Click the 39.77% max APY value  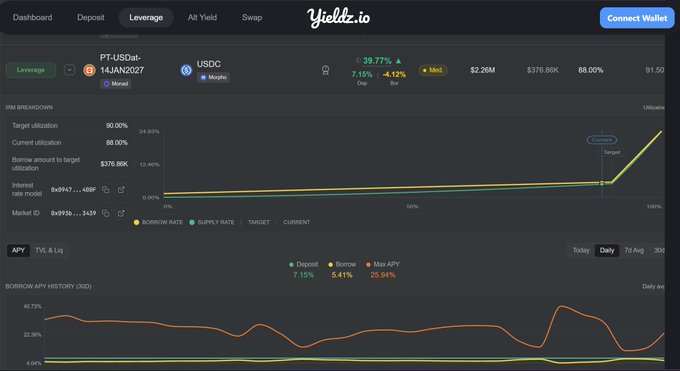point(377,61)
